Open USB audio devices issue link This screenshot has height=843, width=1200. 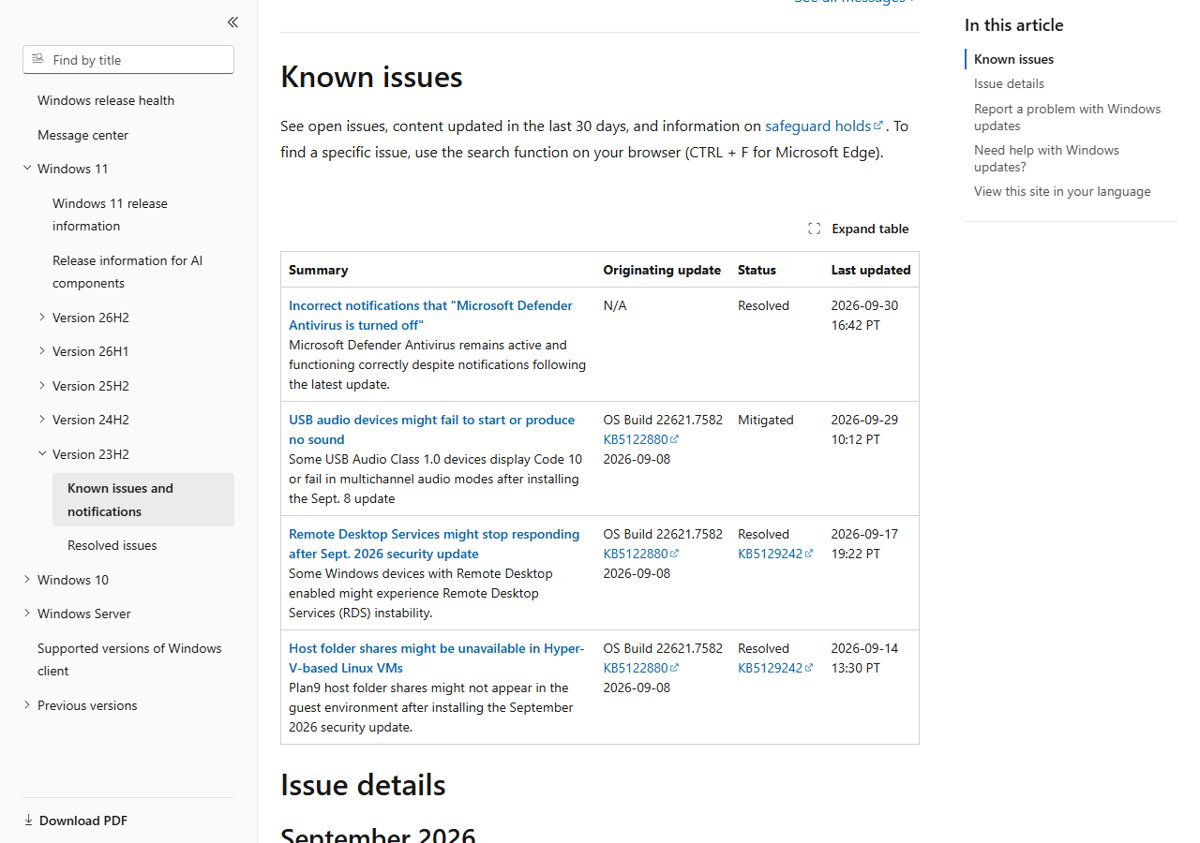click(x=432, y=430)
